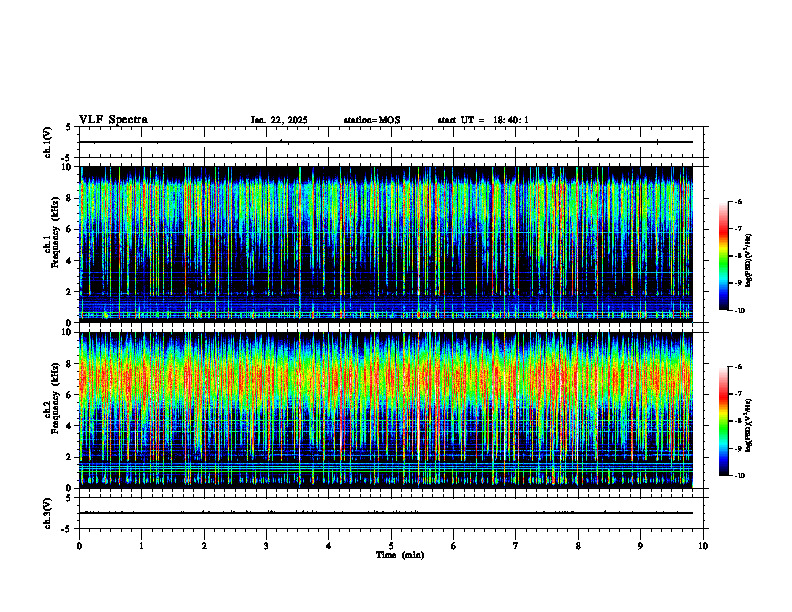Click the ch.2 "Frequency (kHz)" axis label
This screenshot has width=792, height=612.
tap(55, 398)
